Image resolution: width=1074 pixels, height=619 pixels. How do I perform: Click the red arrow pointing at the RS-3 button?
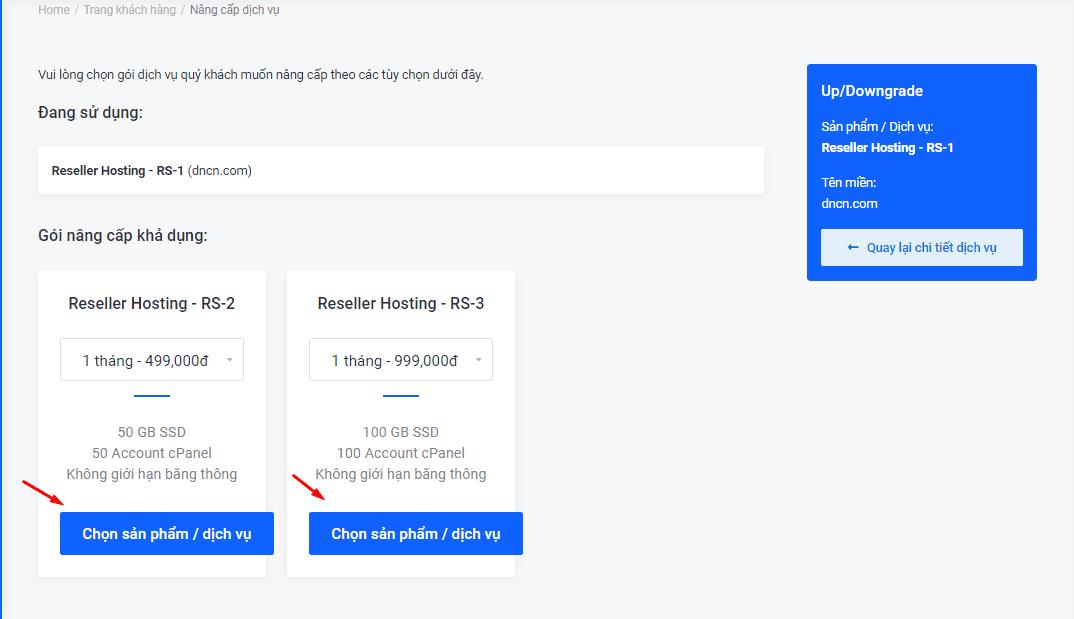pyautogui.click(x=309, y=487)
